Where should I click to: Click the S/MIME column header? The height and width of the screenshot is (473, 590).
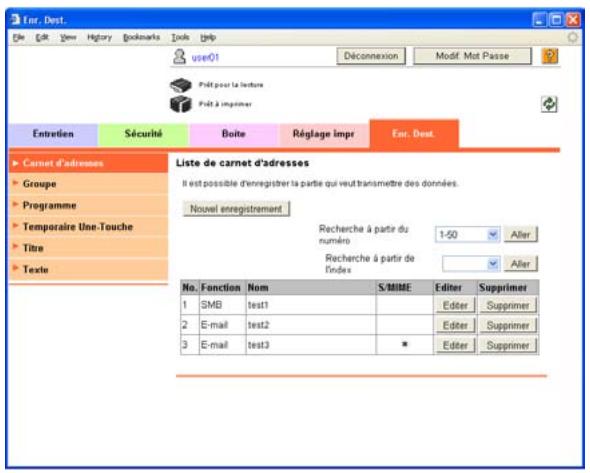coord(404,288)
